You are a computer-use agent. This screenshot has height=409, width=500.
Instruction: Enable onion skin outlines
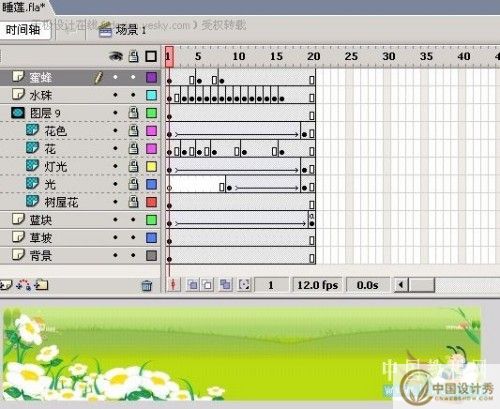pyautogui.click(x=208, y=285)
